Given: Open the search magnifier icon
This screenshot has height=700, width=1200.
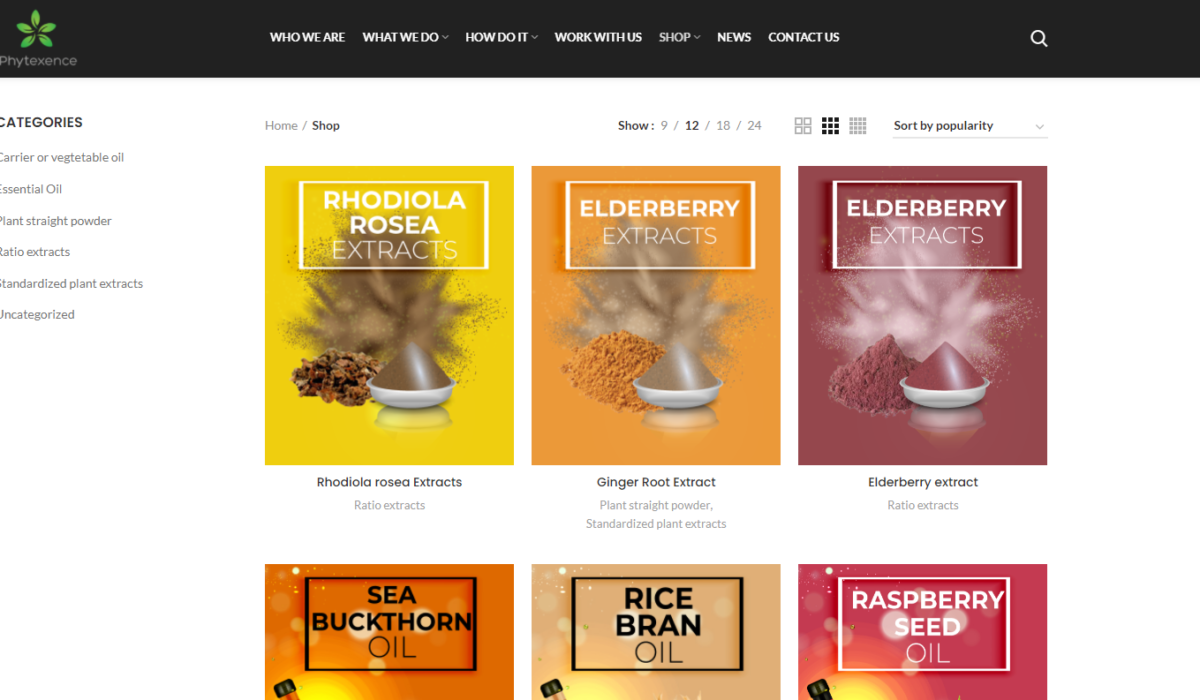Looking at the screenshot, I should [x=1039, y=38].
